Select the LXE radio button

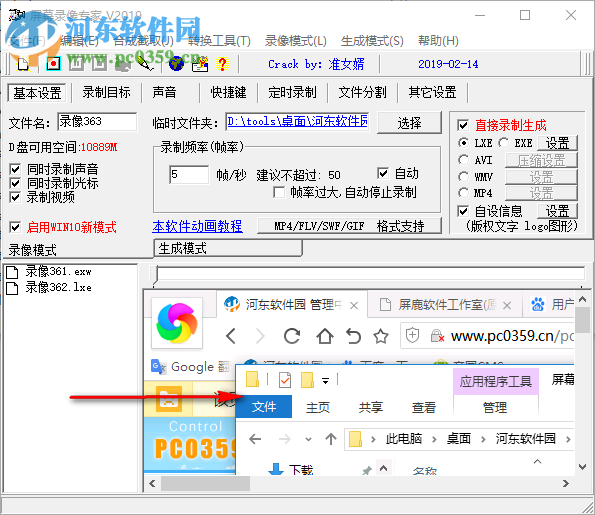click(x=463, y=143)
